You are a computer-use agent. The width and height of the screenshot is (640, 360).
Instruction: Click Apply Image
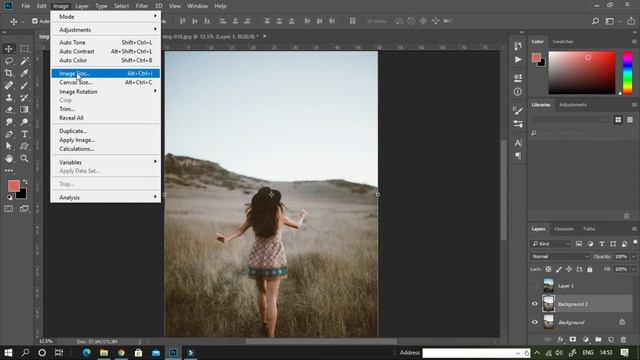(106, 140)
